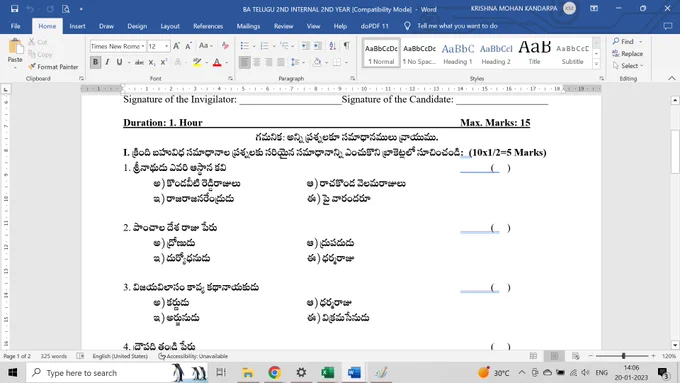The image size is (680, 383).
Task: Save the document with the floppy icon
Action: 14,9
